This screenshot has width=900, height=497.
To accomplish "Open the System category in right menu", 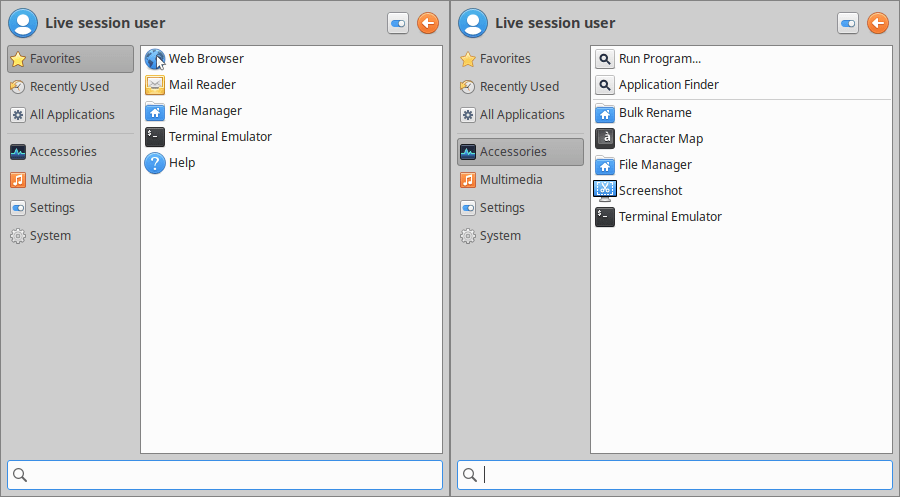I will pos(500,236).
